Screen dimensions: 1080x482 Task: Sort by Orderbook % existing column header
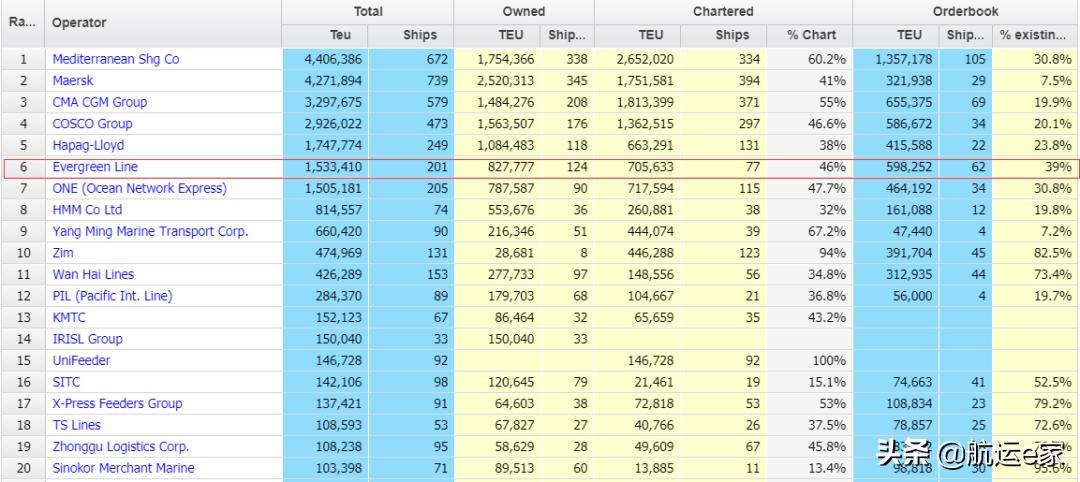[1034, 35]
